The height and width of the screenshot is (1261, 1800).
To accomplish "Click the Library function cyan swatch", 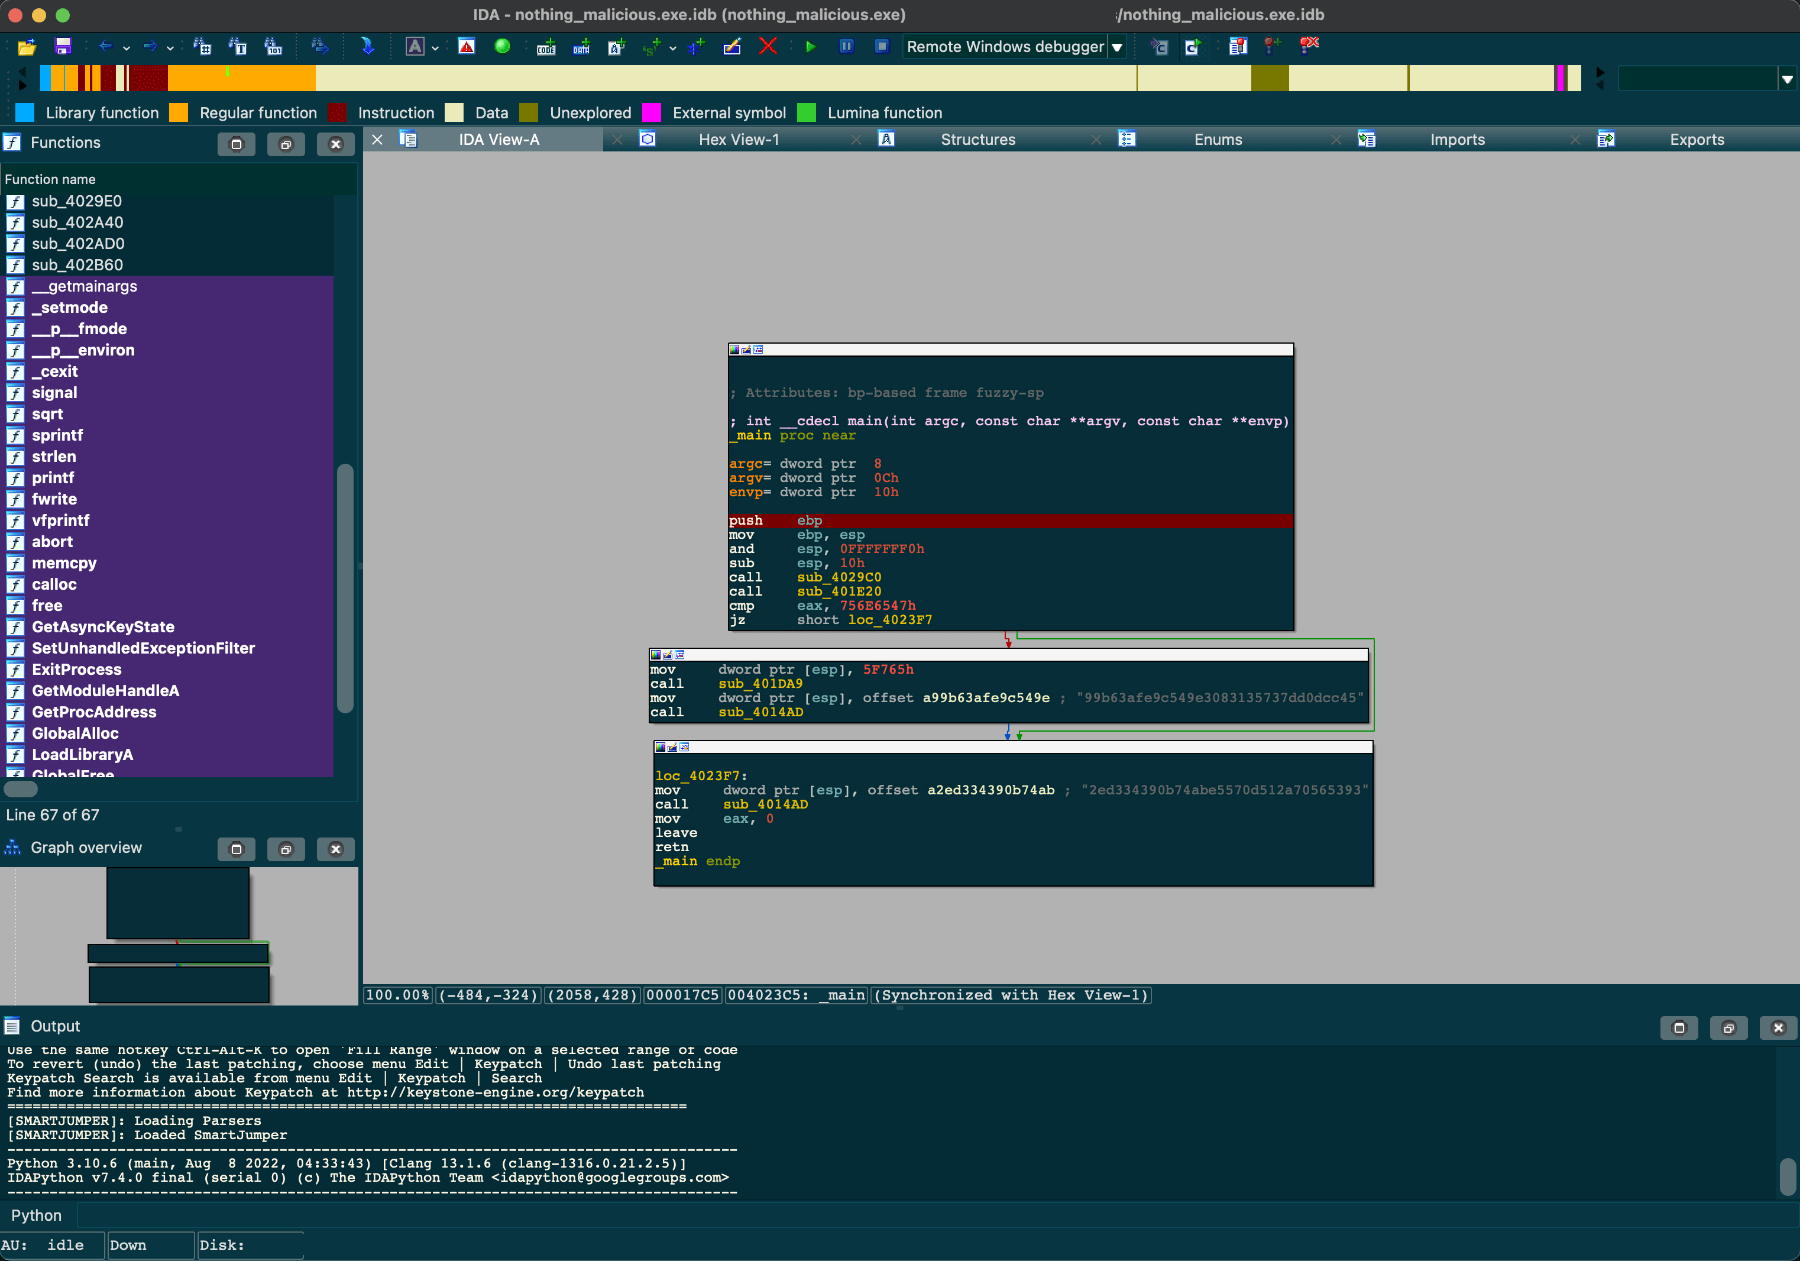I will pyautogui.click(x=25, y=113).
